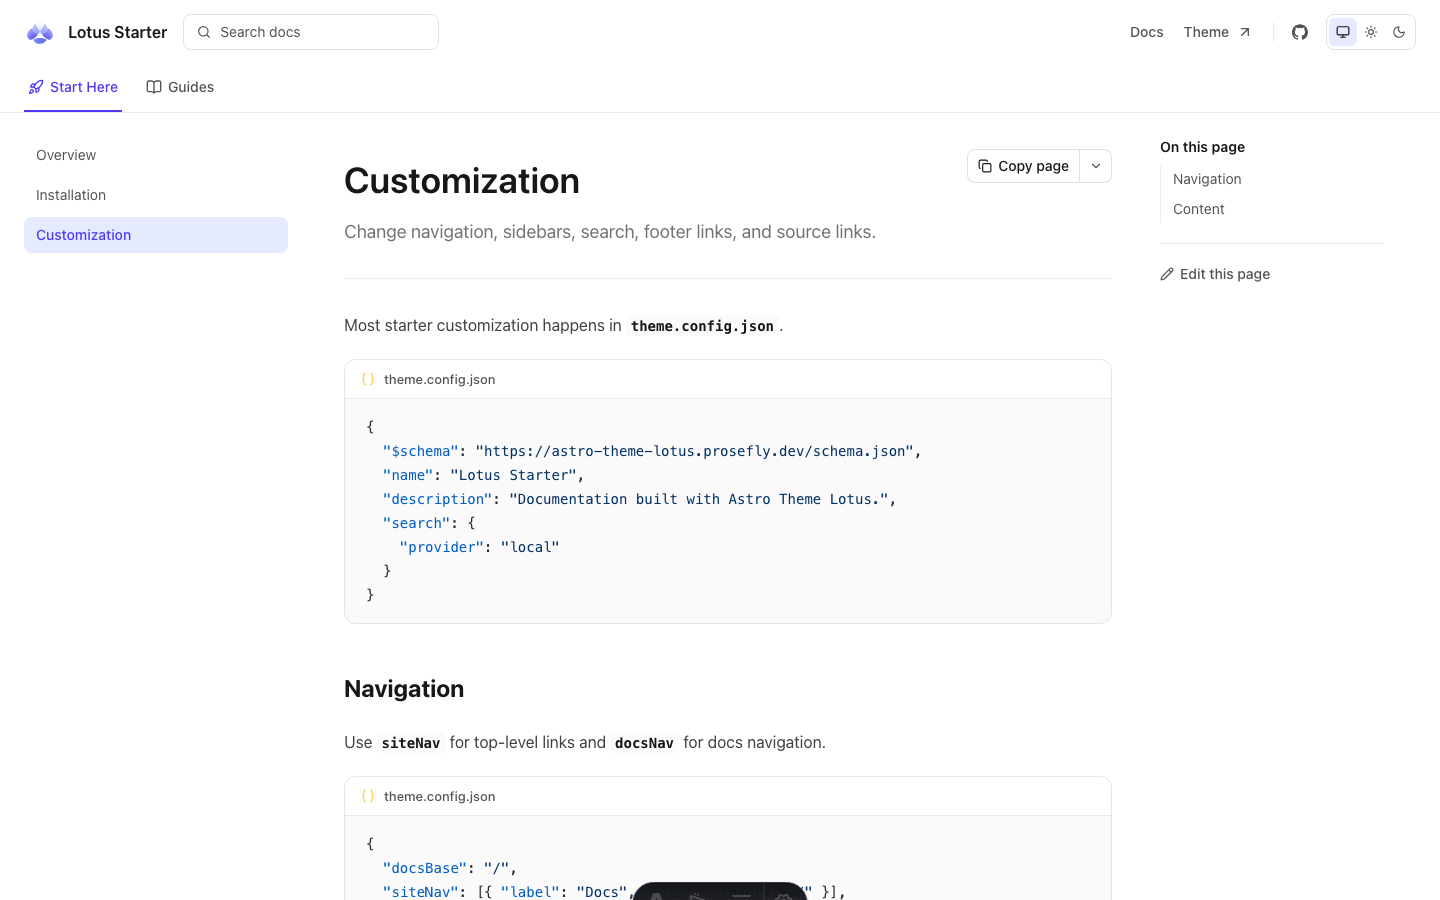Click the book icon beside Guides

point(154,87)
